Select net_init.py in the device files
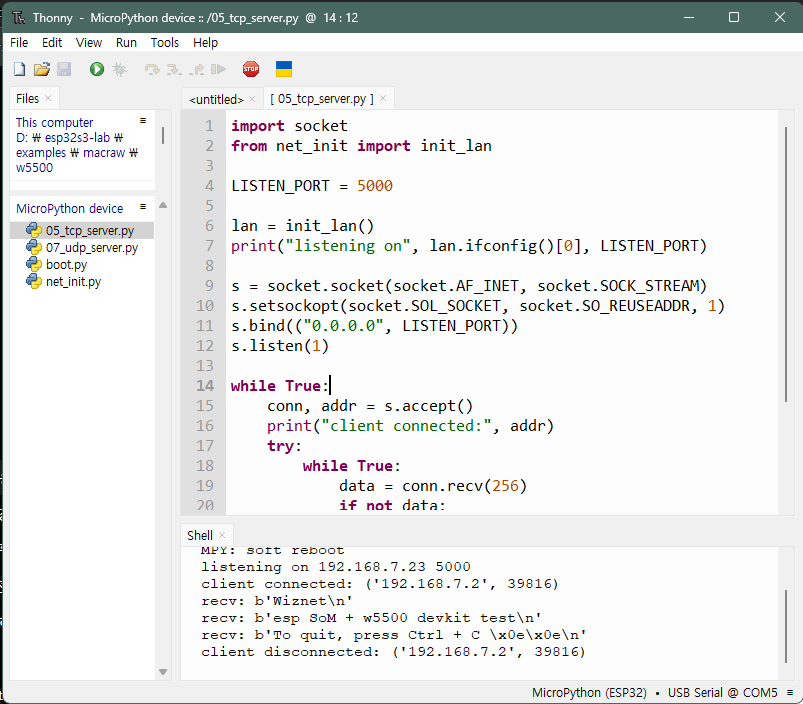Image resolution: width=803 pixels, height=704 pixels. click(x=73, y=282)
